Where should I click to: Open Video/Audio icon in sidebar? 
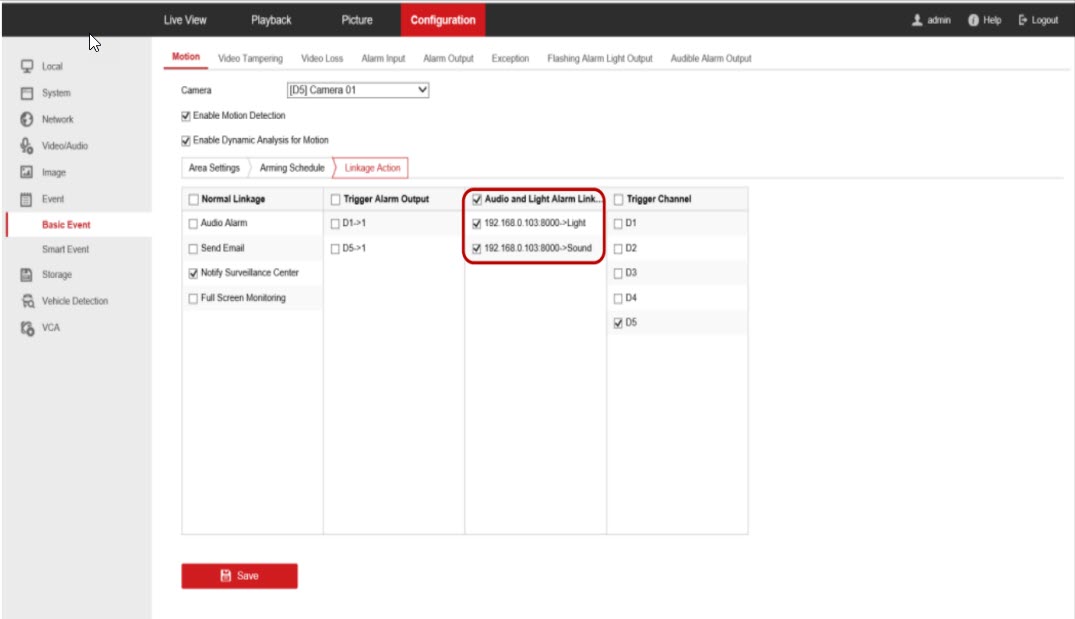click(x=28, y=146)
